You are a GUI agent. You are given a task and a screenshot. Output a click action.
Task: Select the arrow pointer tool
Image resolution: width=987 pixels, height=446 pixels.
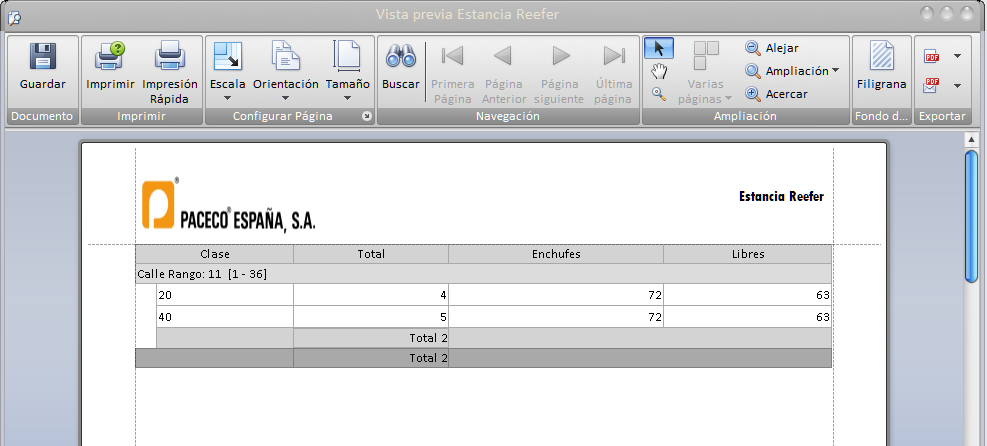pyautogui.click(x=659, y=48)
